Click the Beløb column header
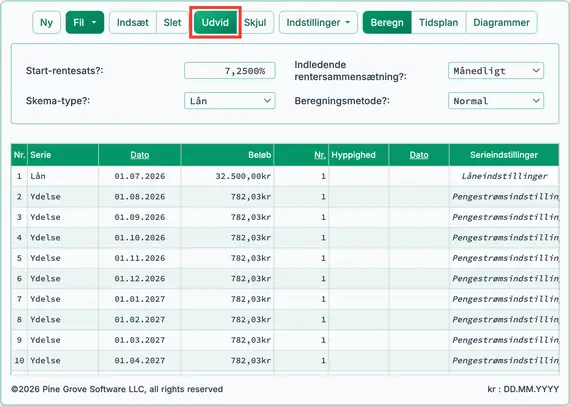 (x=228, y=155)
